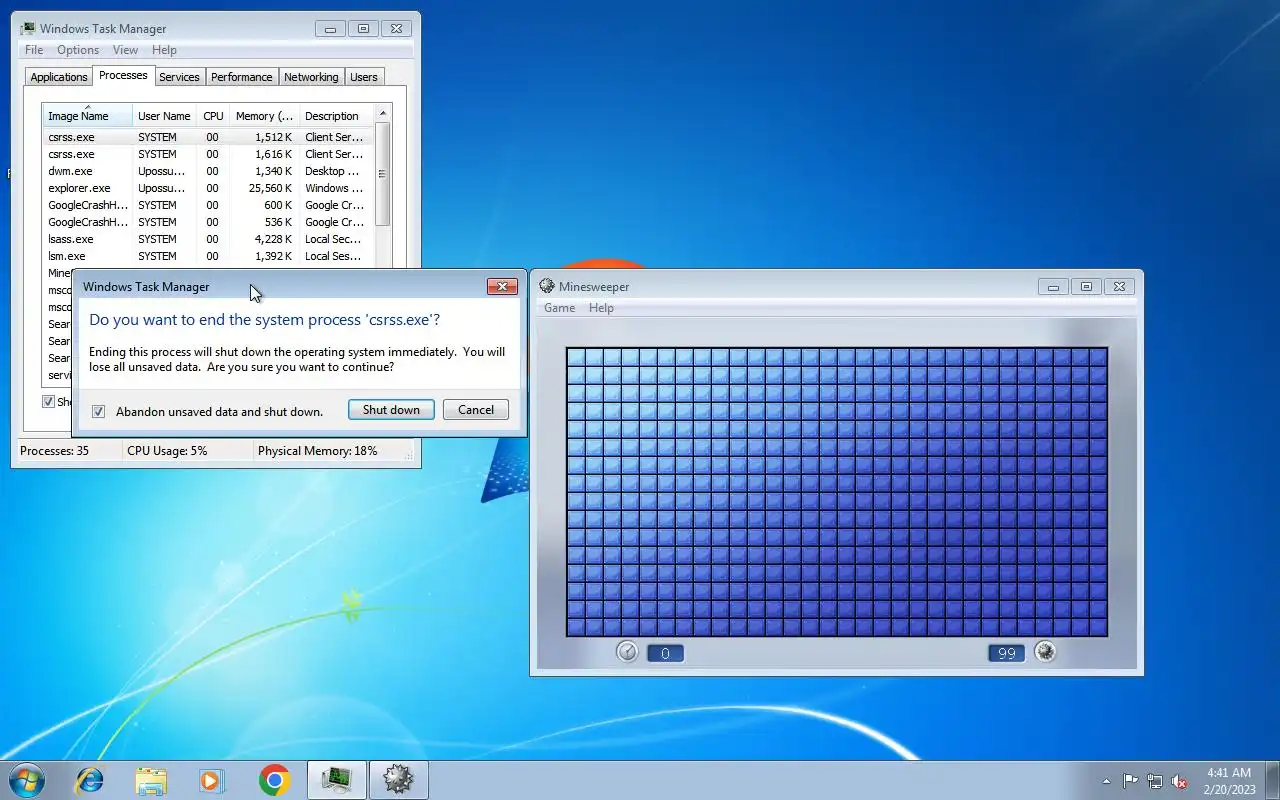Reveal the bottom-right Minesweeper tile
Viewport: 1280px width, 800px height.
(1098, 626)
